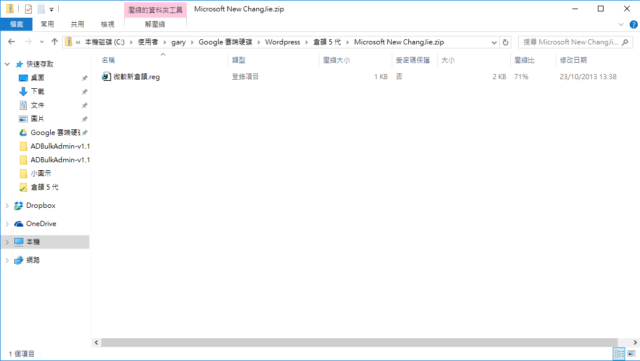Select Dropbox in the navigation pane
Viewport: 640px width, 361px height.
pos(40,205)
